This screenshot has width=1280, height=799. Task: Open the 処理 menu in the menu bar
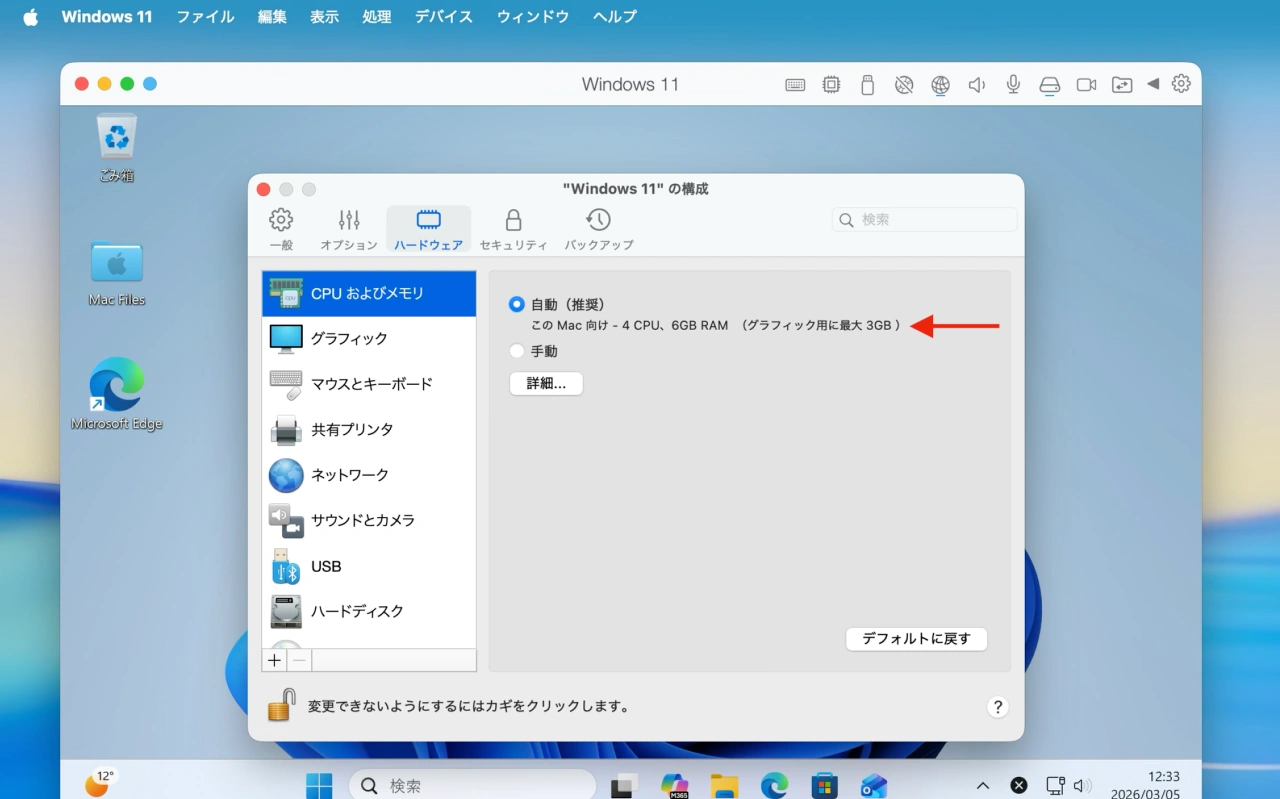pyautogui.click(x=377, y=16)
